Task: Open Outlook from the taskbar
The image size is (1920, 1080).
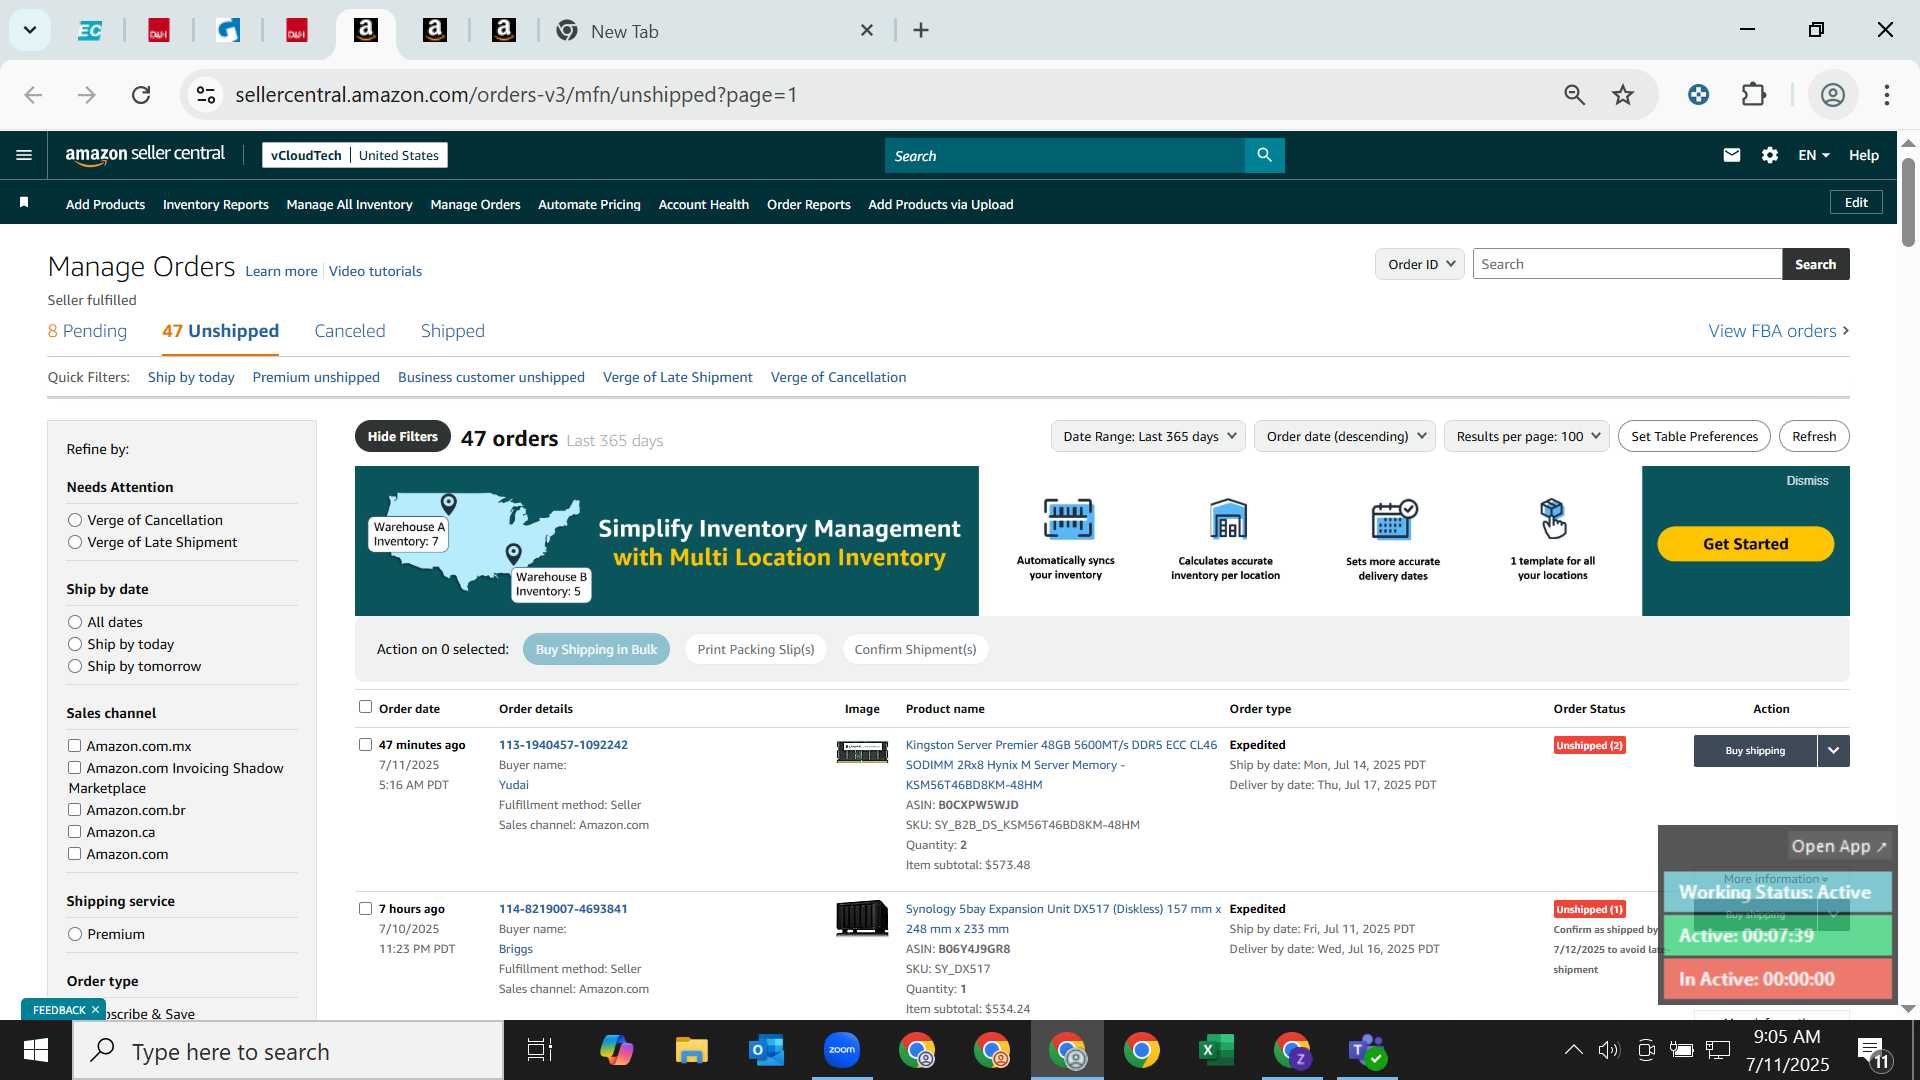Action: [766, 1050]
